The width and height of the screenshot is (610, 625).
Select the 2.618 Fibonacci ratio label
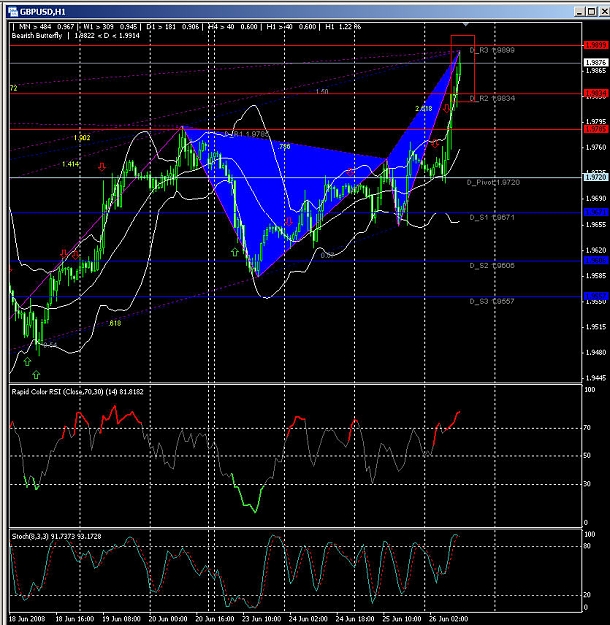point(423,108)
